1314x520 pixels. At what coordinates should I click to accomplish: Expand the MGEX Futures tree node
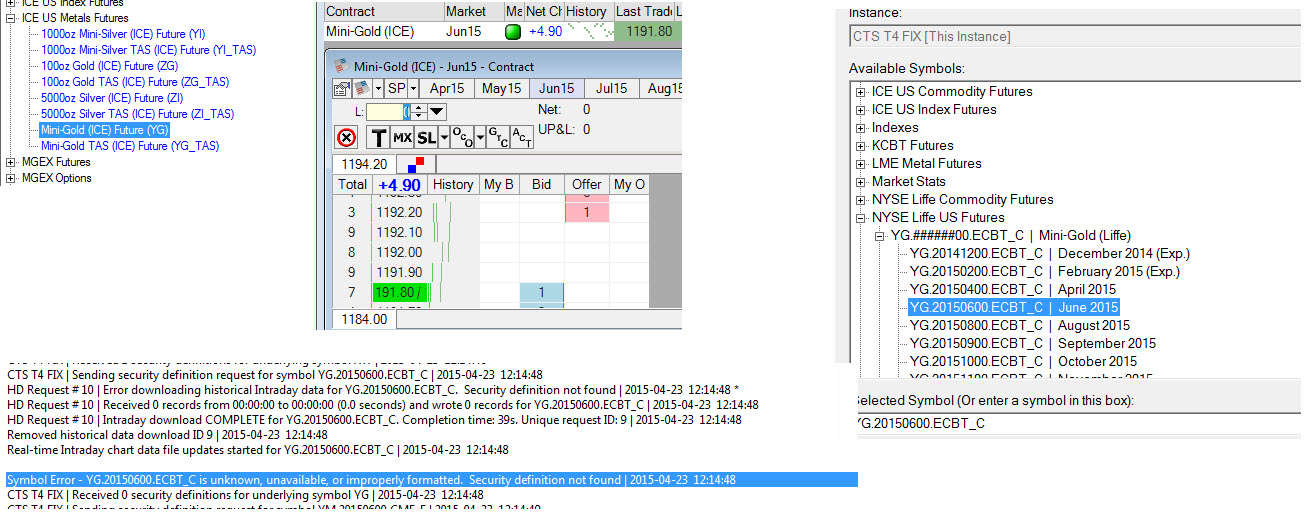[x=11, y=162]
